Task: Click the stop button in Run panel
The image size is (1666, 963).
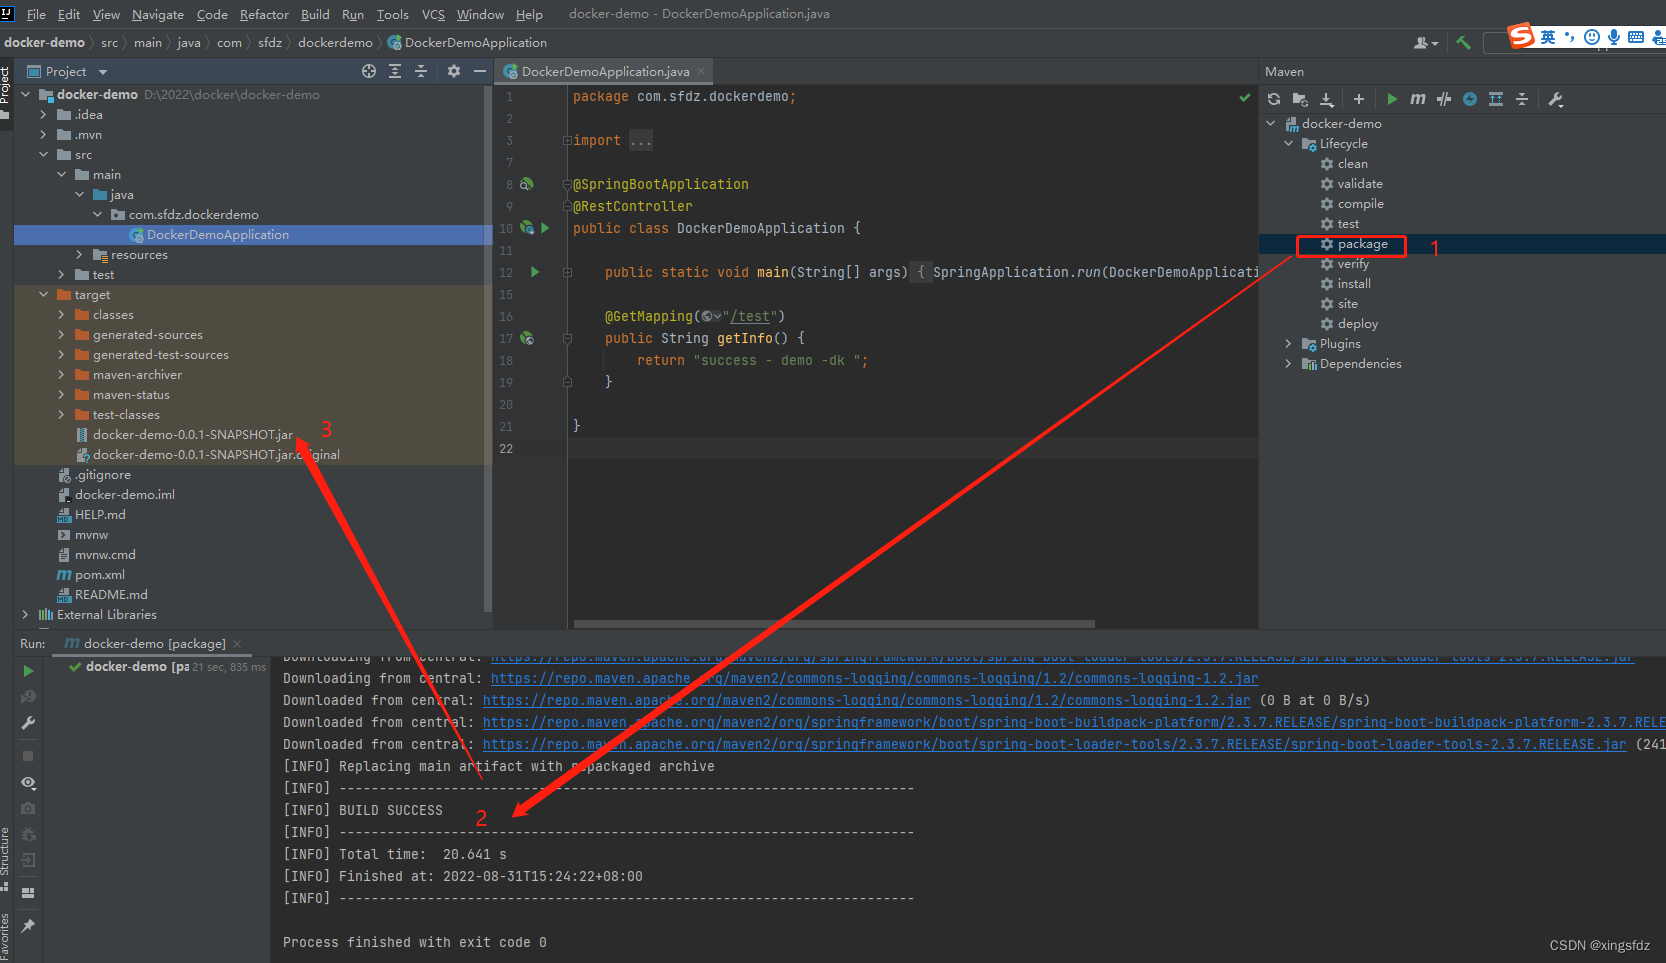Action: pos(28,756)
